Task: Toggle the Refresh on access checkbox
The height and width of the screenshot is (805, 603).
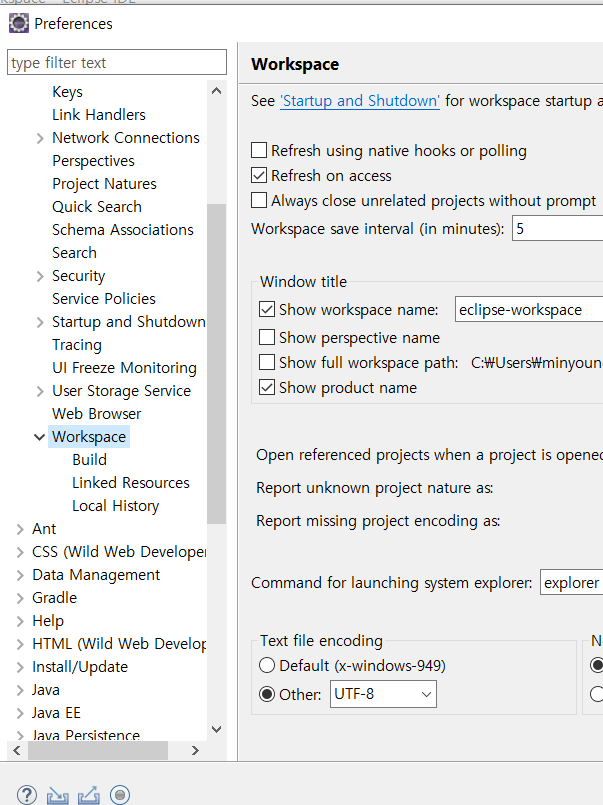Action: click(x=259, y=176)
